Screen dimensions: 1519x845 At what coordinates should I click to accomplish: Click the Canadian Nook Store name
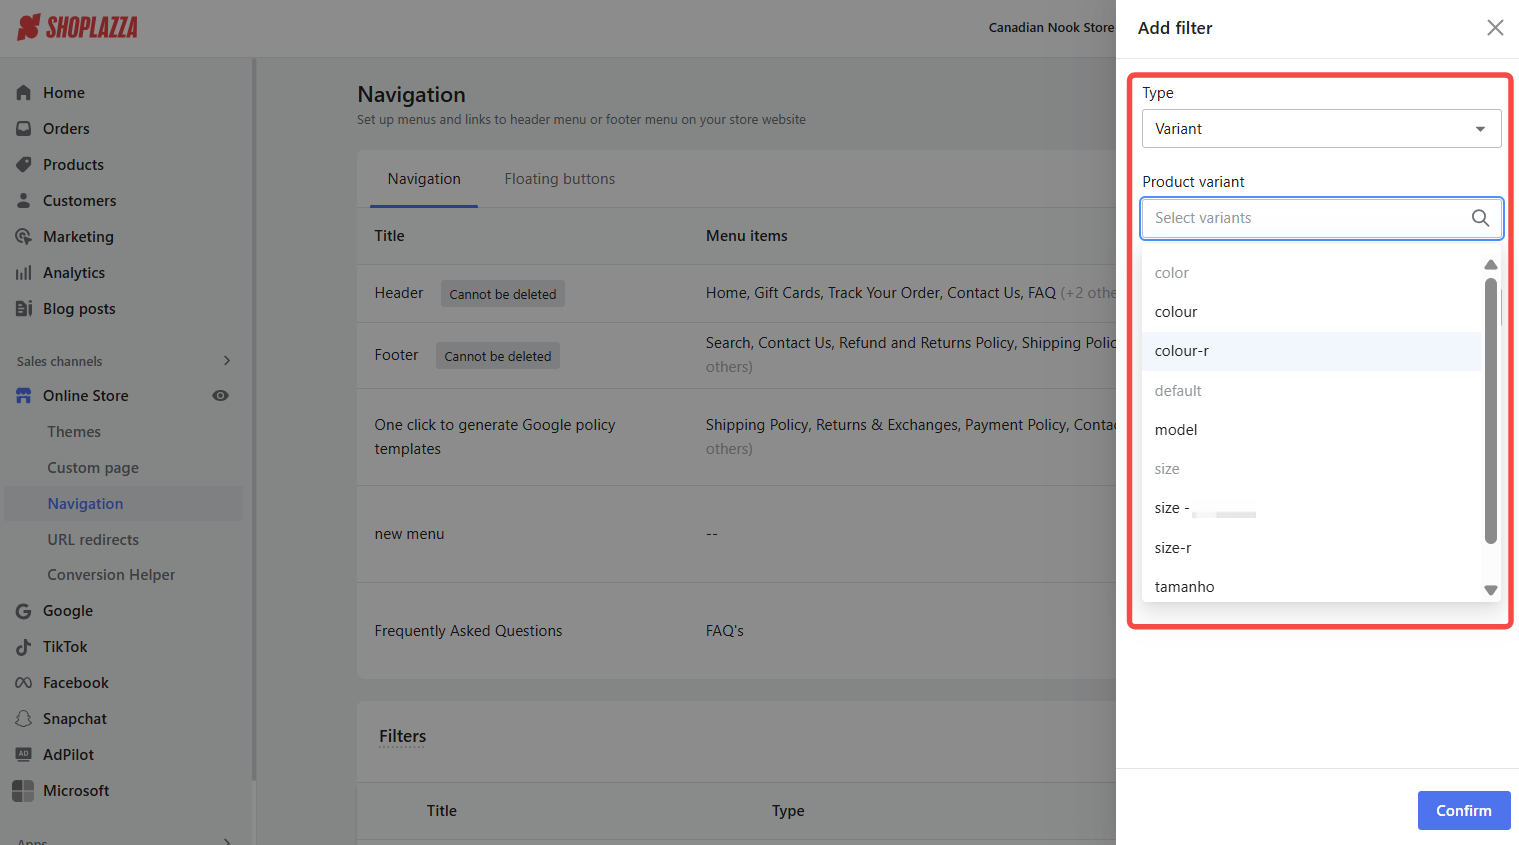1051,27
